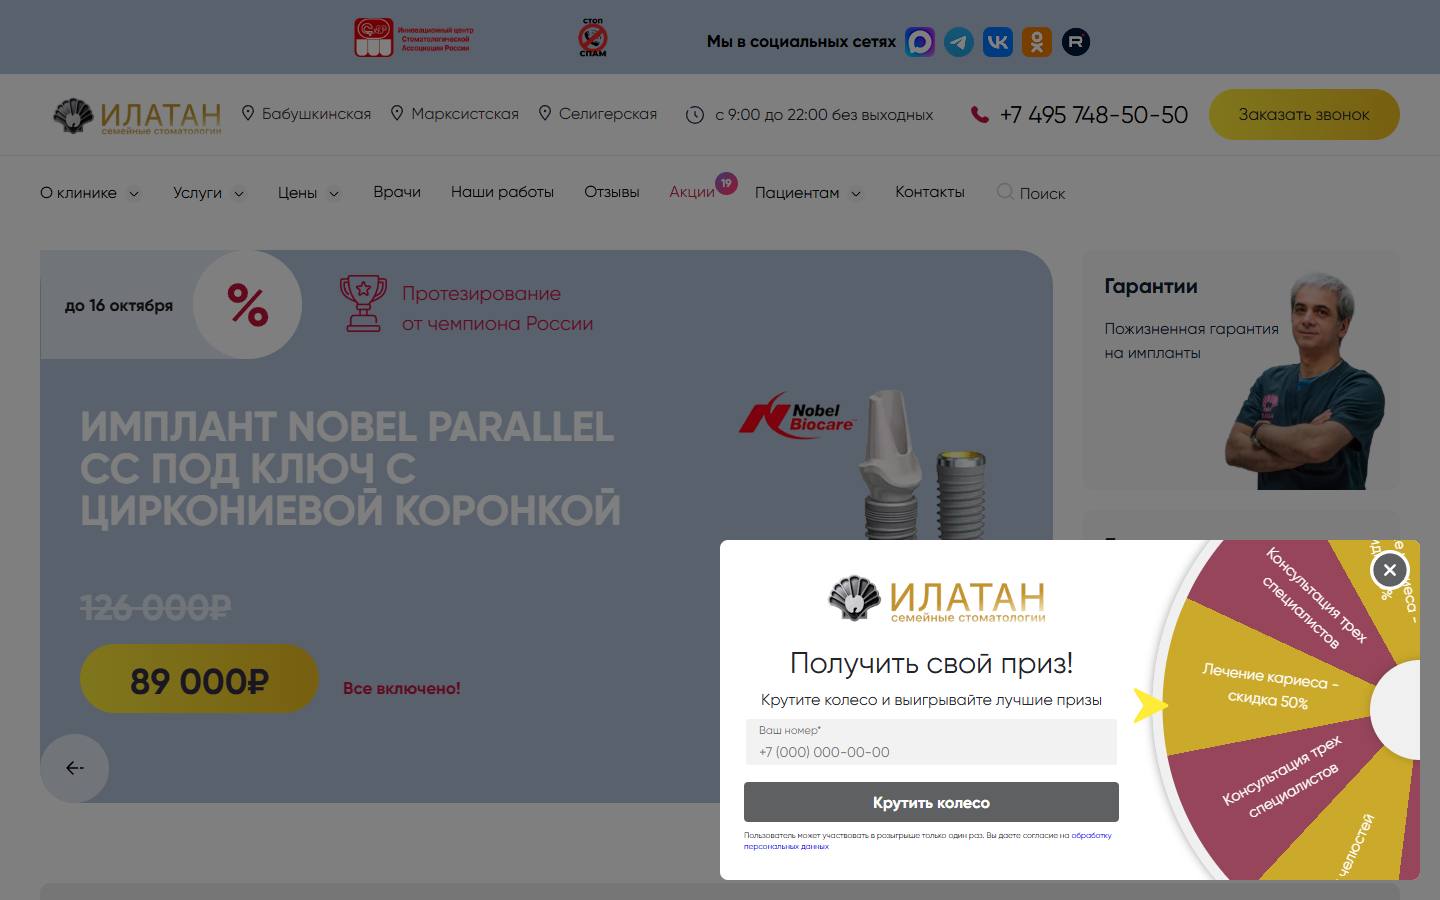This screenshot has height=900, width=1440.
Task: Click the Акции notification badge 19
Action: point(726,183)
